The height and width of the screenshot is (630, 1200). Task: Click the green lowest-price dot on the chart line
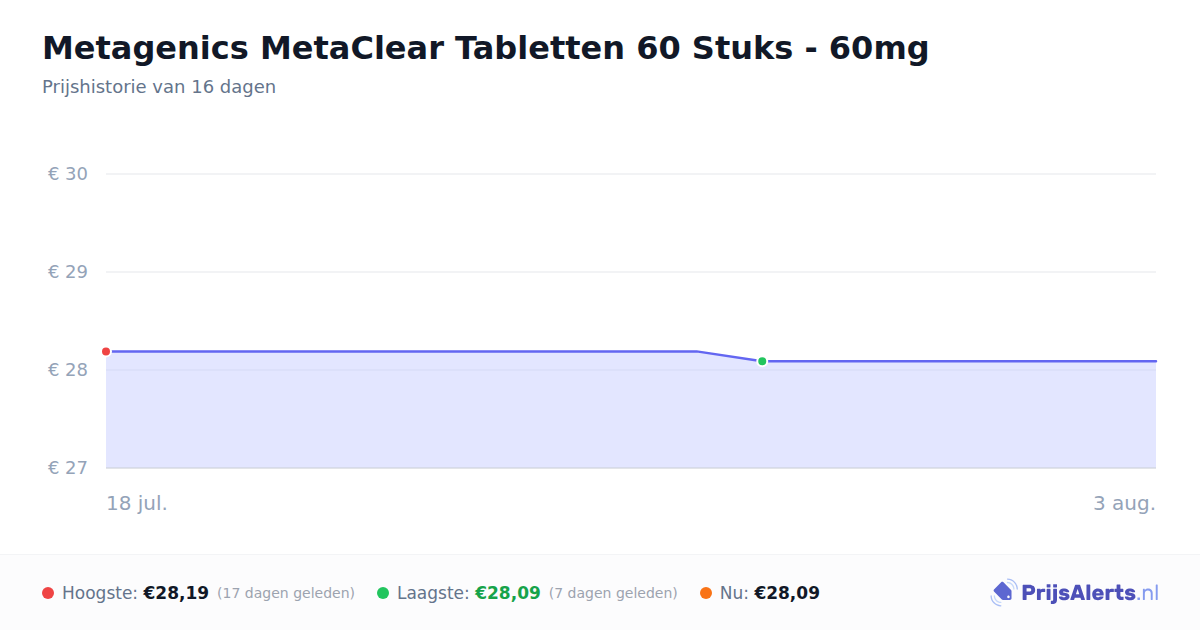pyautogui.click(x=762, y=361)
